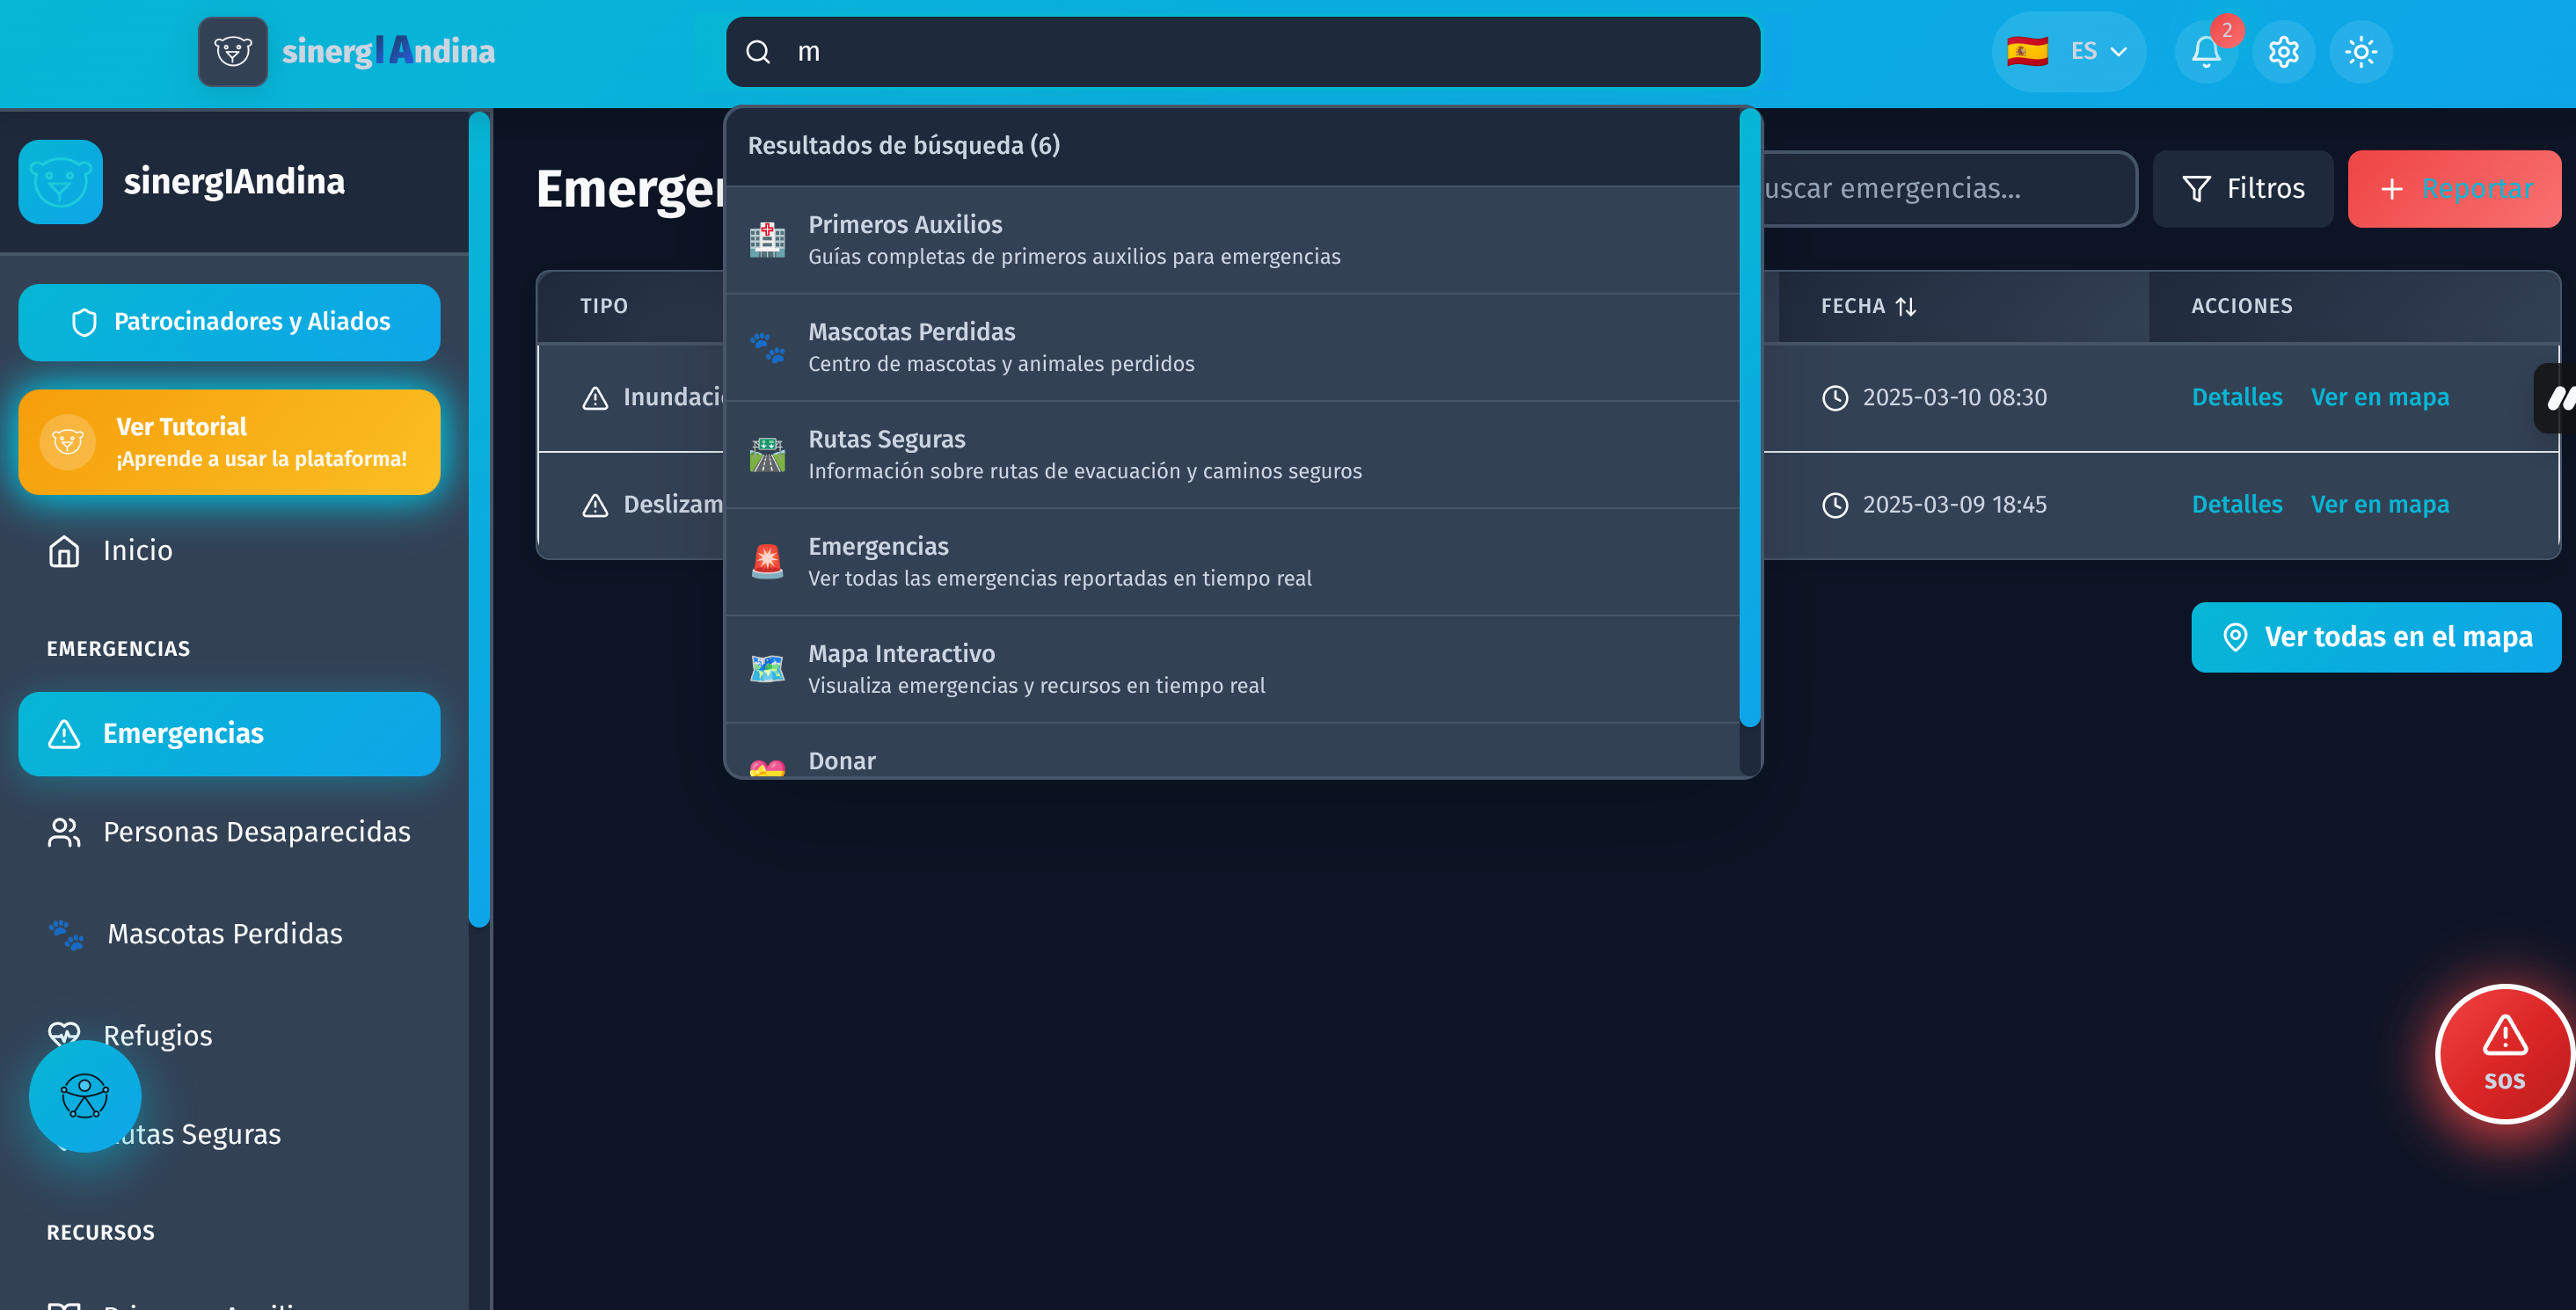
Task: Click the jaguar logo in the header
Action: 233,52
